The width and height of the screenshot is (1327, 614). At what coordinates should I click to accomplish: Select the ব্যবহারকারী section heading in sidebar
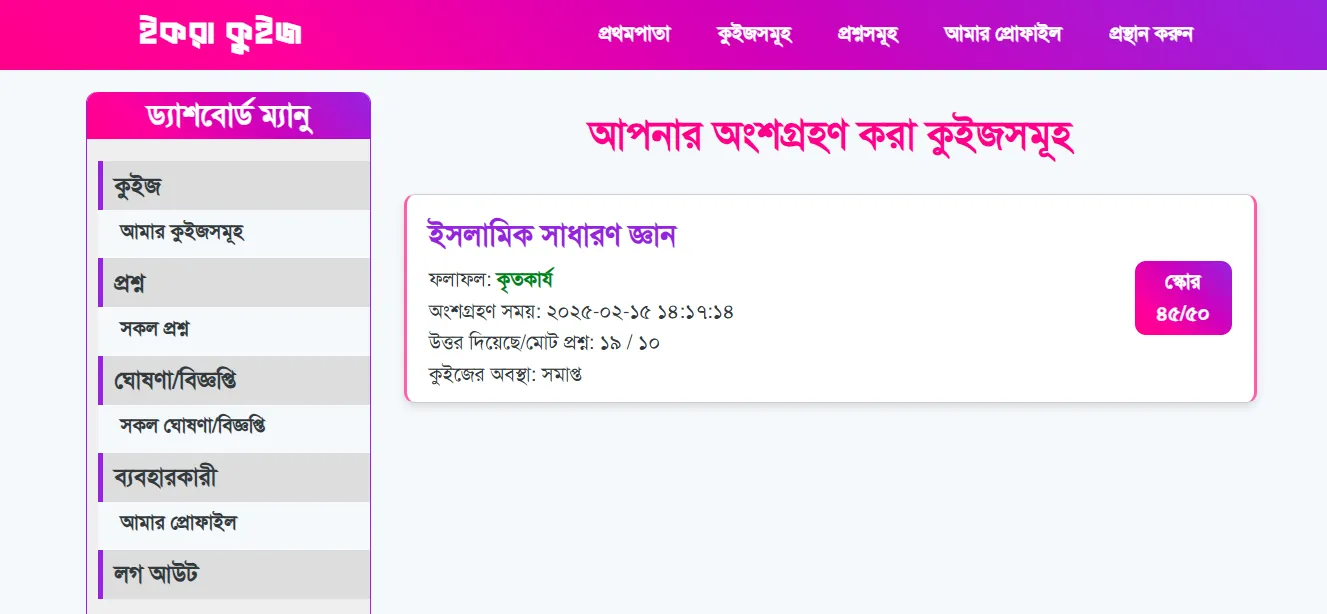pos(165,477)
